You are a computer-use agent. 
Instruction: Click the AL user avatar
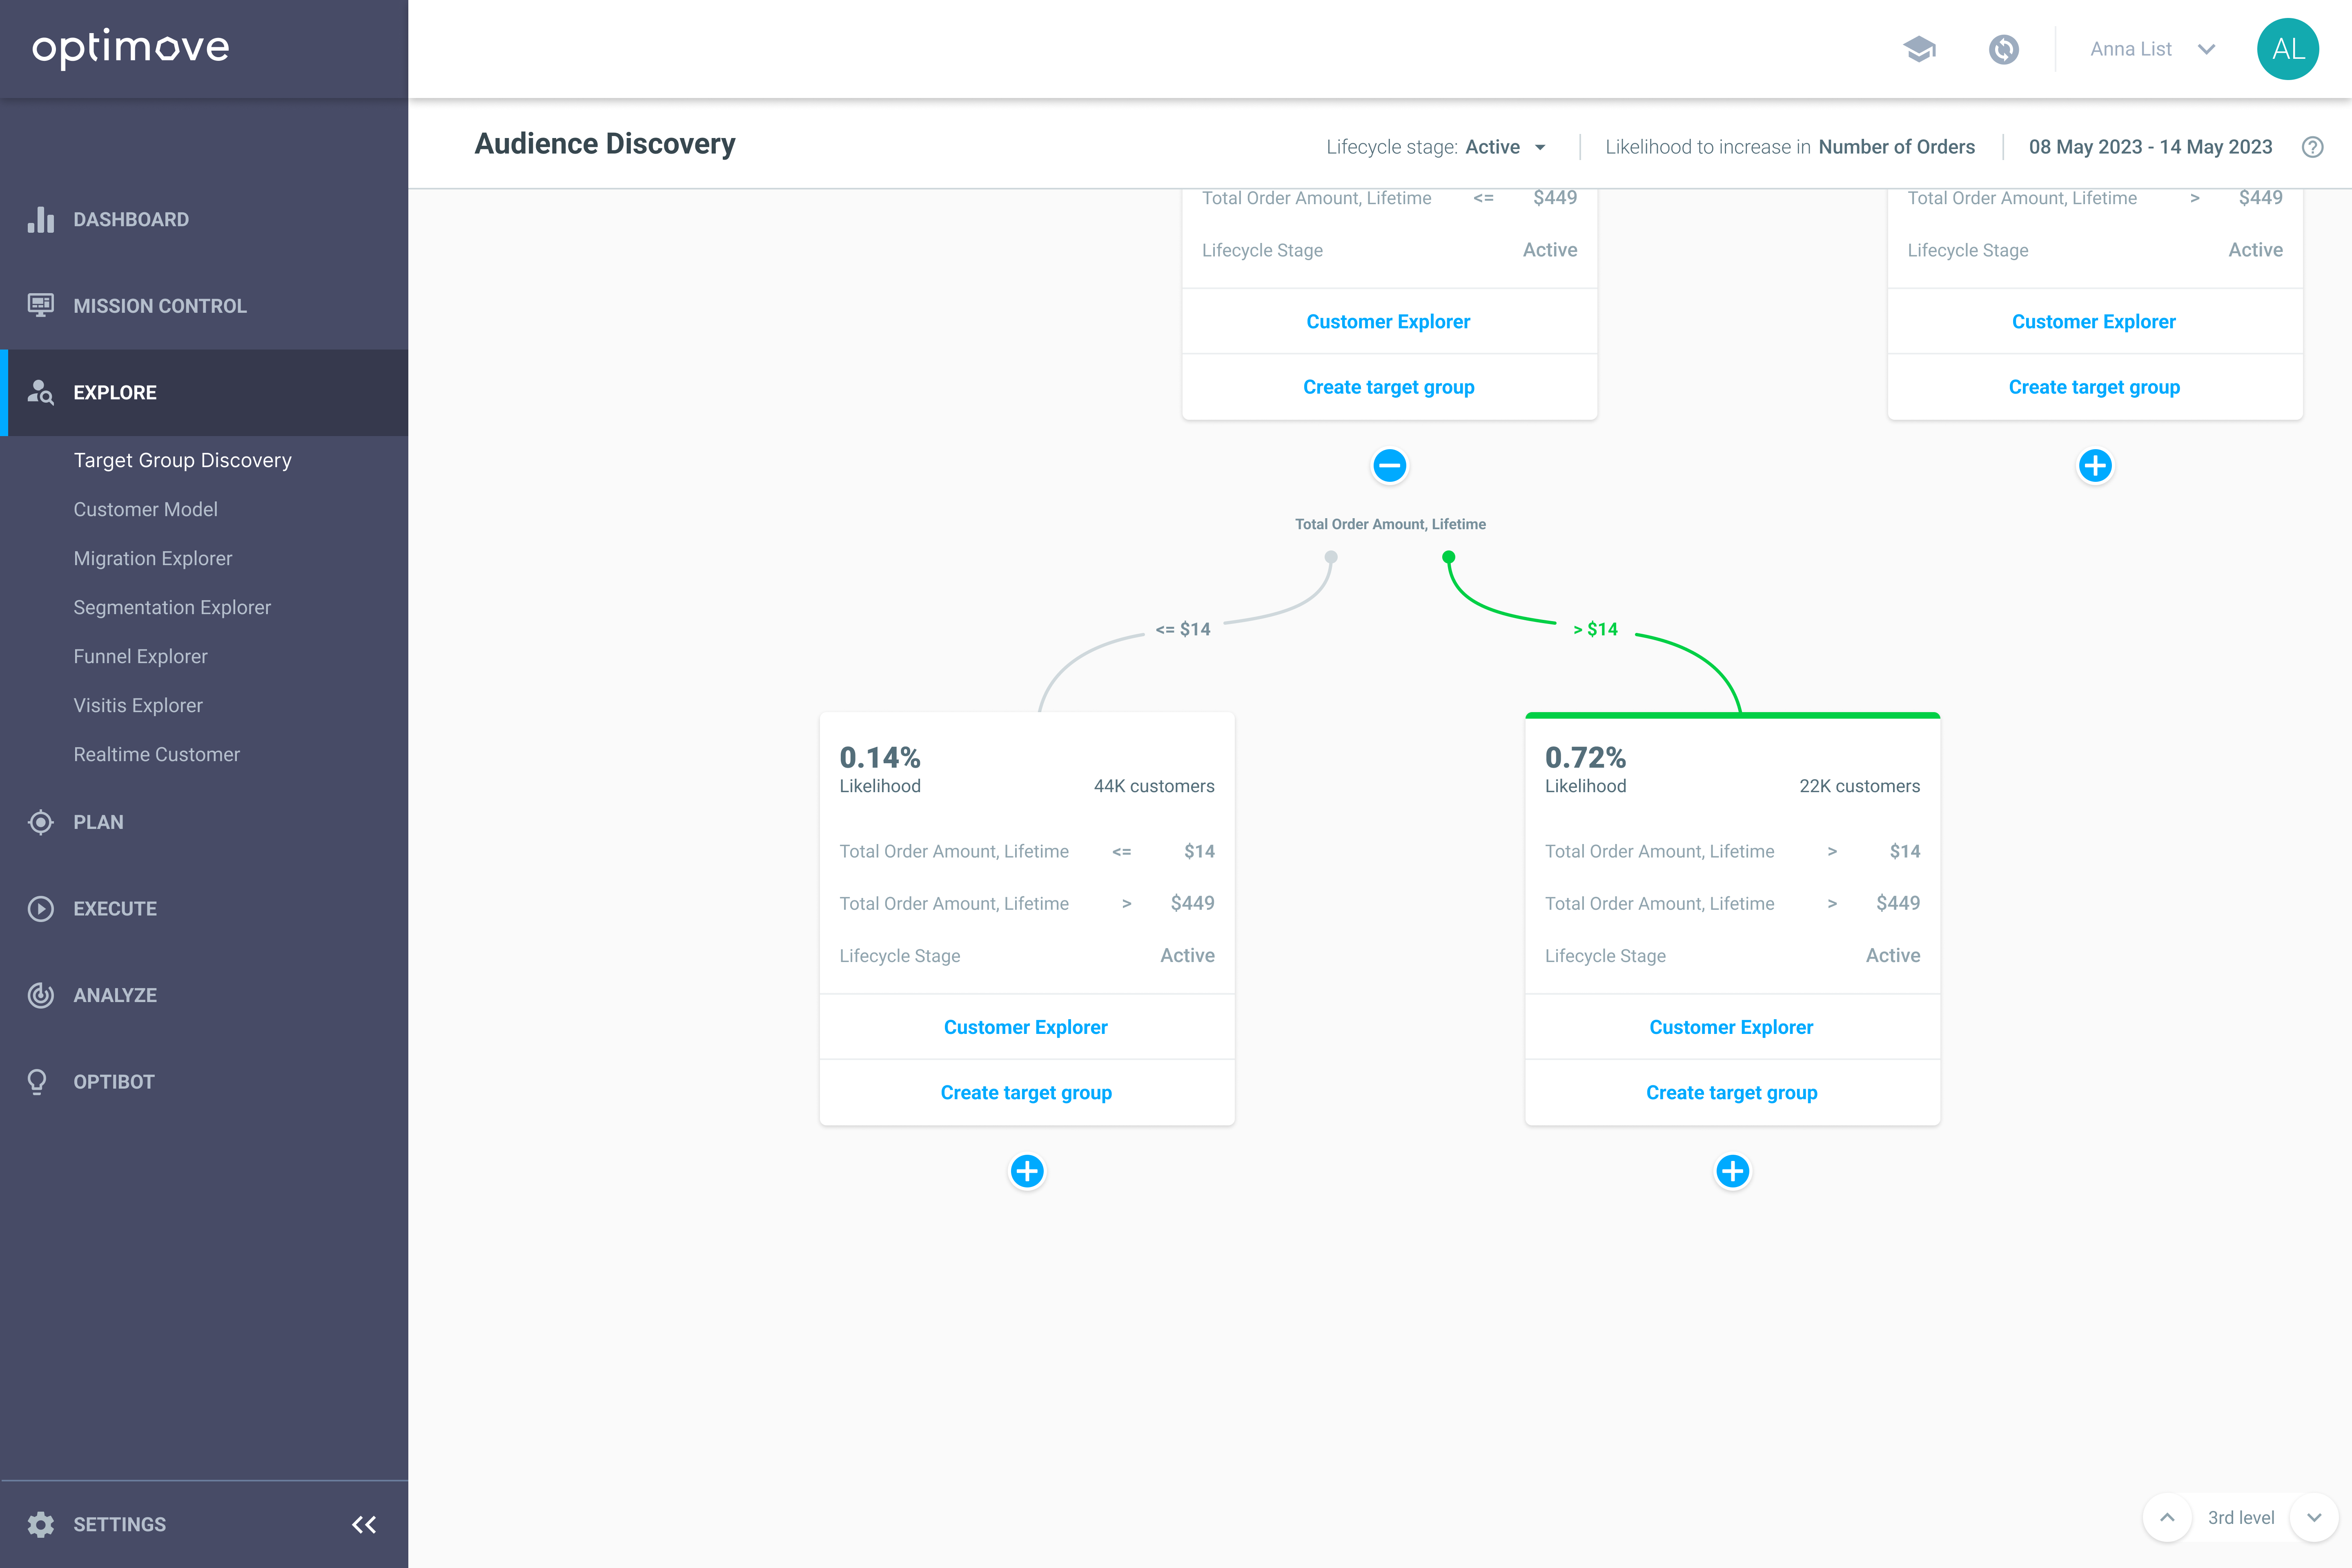(2287, 49)
